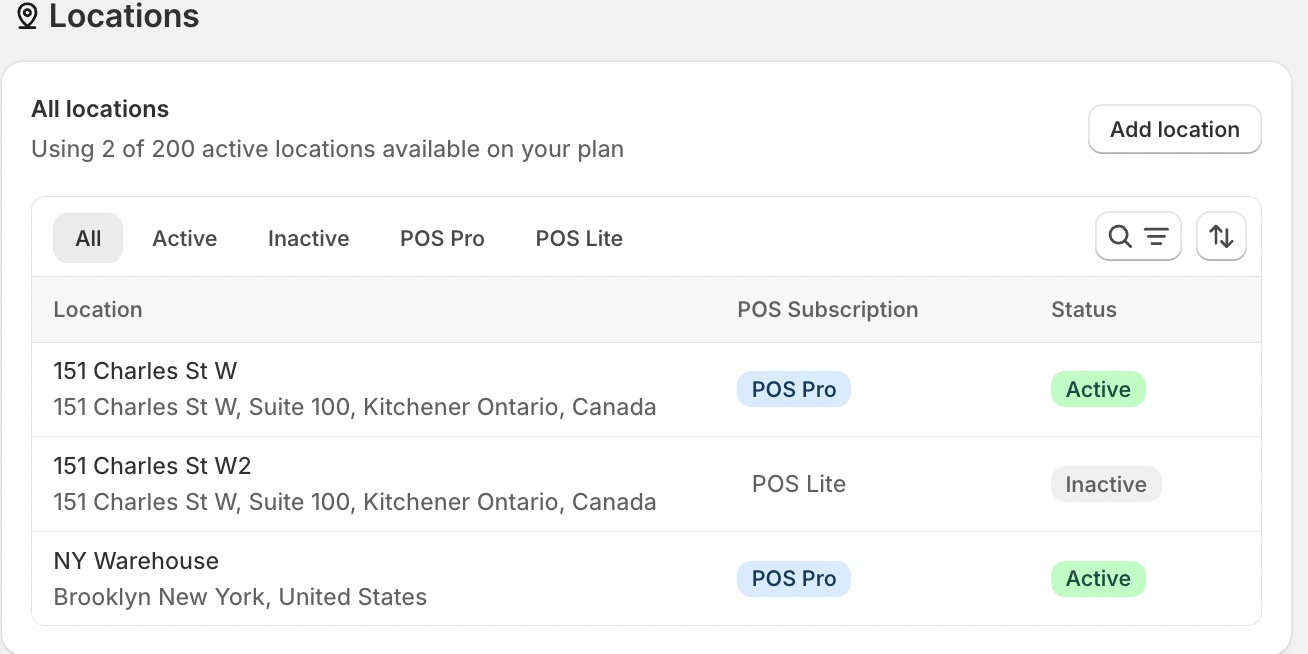Click Active status badge for NY Warehouse
The height and width of the screenshot is (654, 1308).
1098,579
